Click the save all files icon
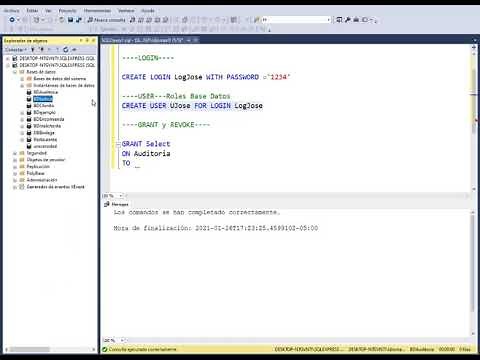 tap(79, 20)
